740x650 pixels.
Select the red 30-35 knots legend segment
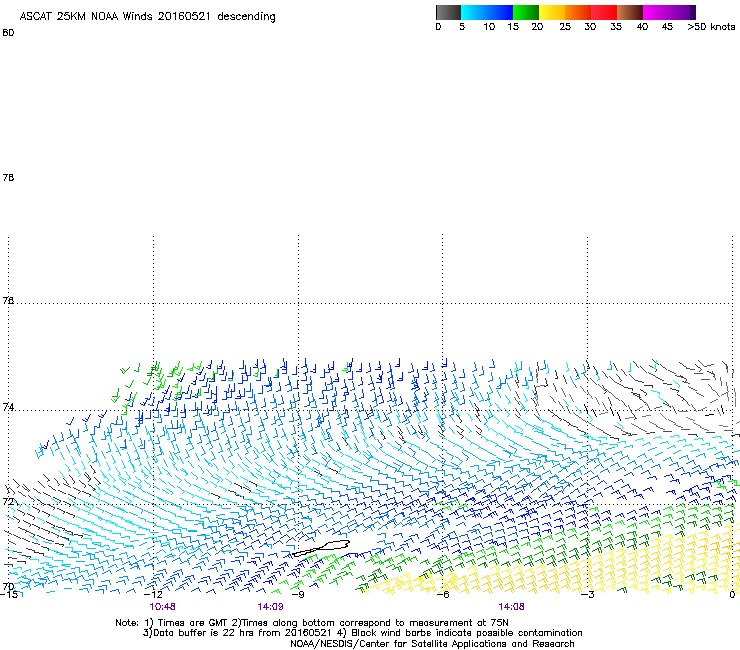604,12
